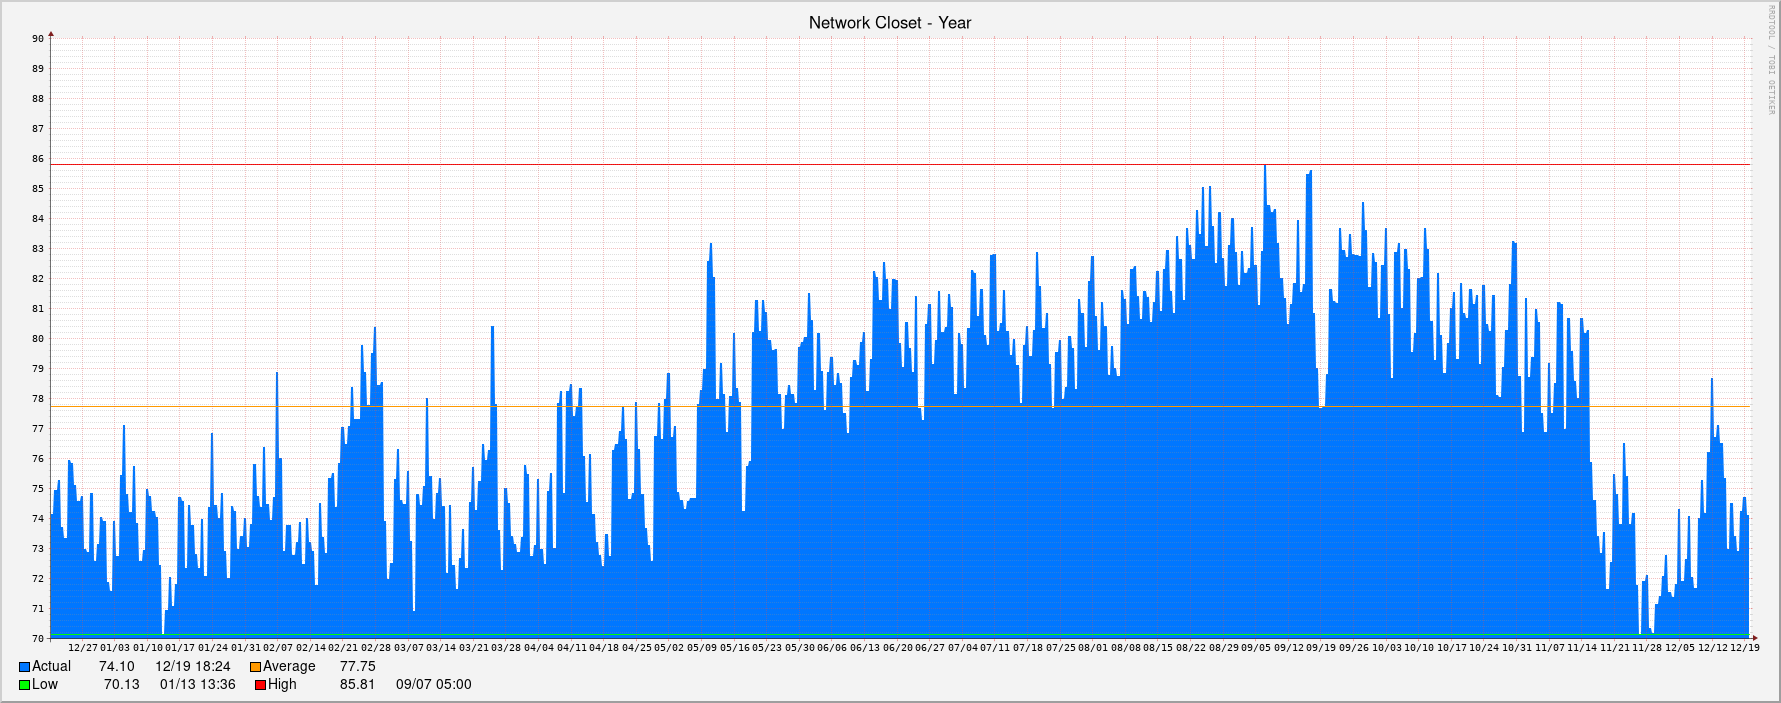The width and height of the screenshot is (1781, 703).
Task: Click the red High legend swatch
Action: [260, 685]
